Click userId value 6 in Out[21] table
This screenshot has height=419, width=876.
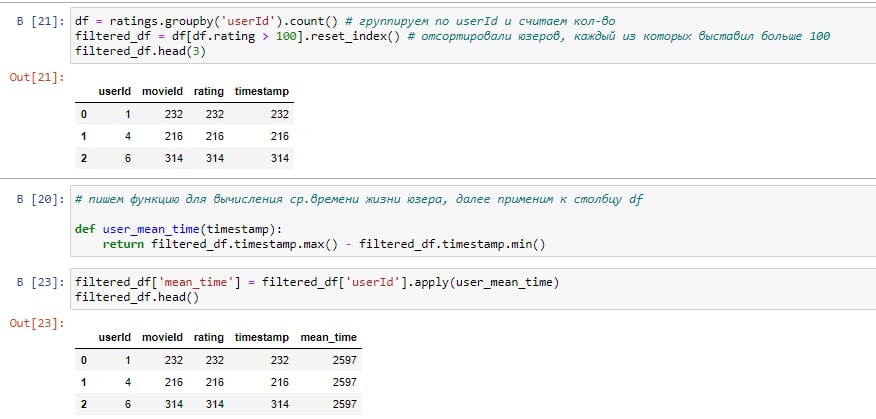[x=127, y=159]
